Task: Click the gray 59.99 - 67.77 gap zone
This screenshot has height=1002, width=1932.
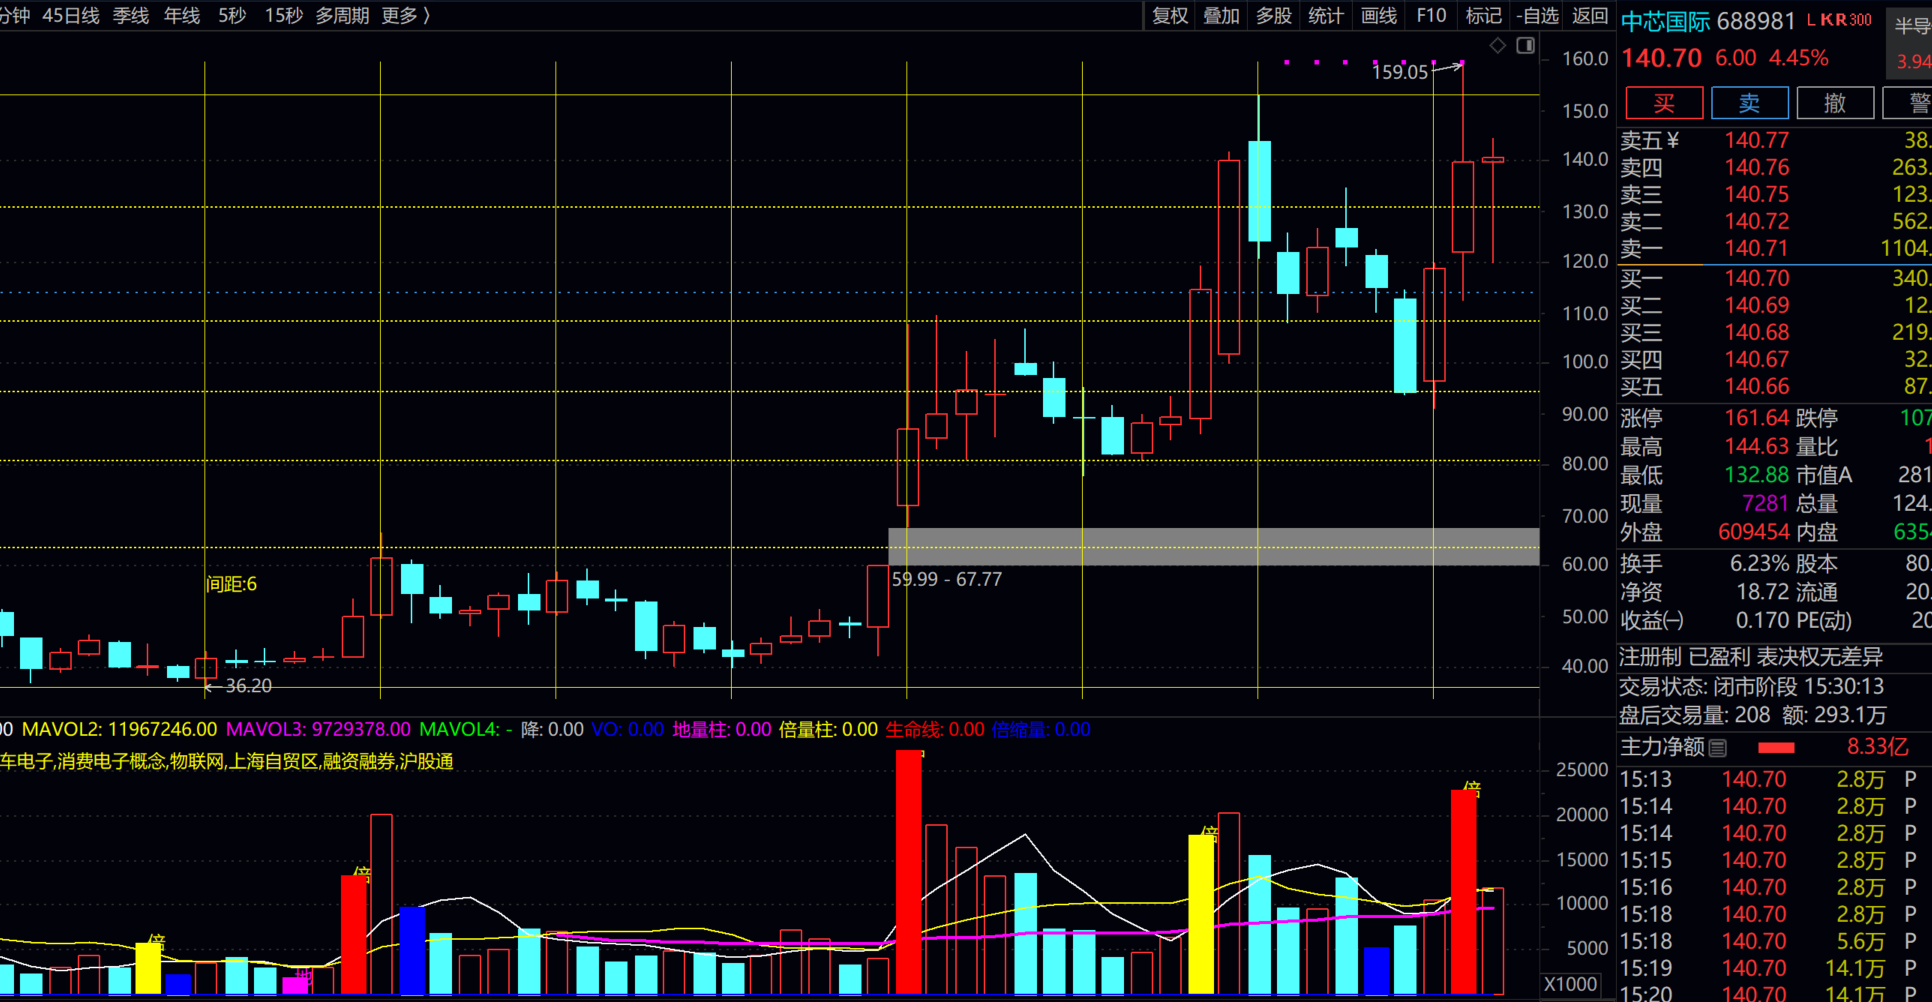Action: pos(1213,546)
